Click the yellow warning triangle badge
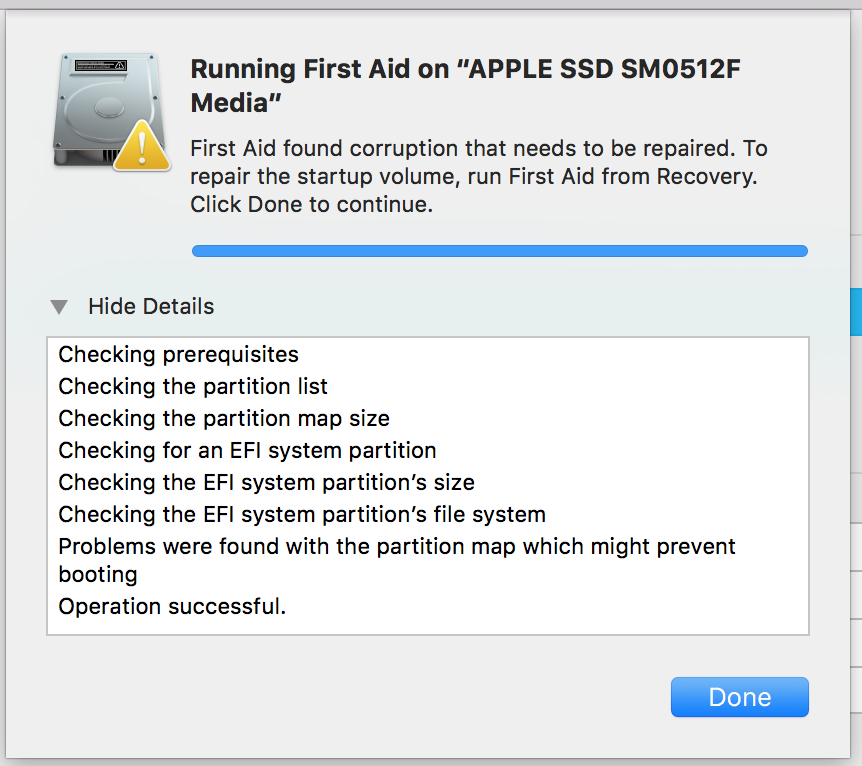The image size is (862, 766). coord(142,147)
